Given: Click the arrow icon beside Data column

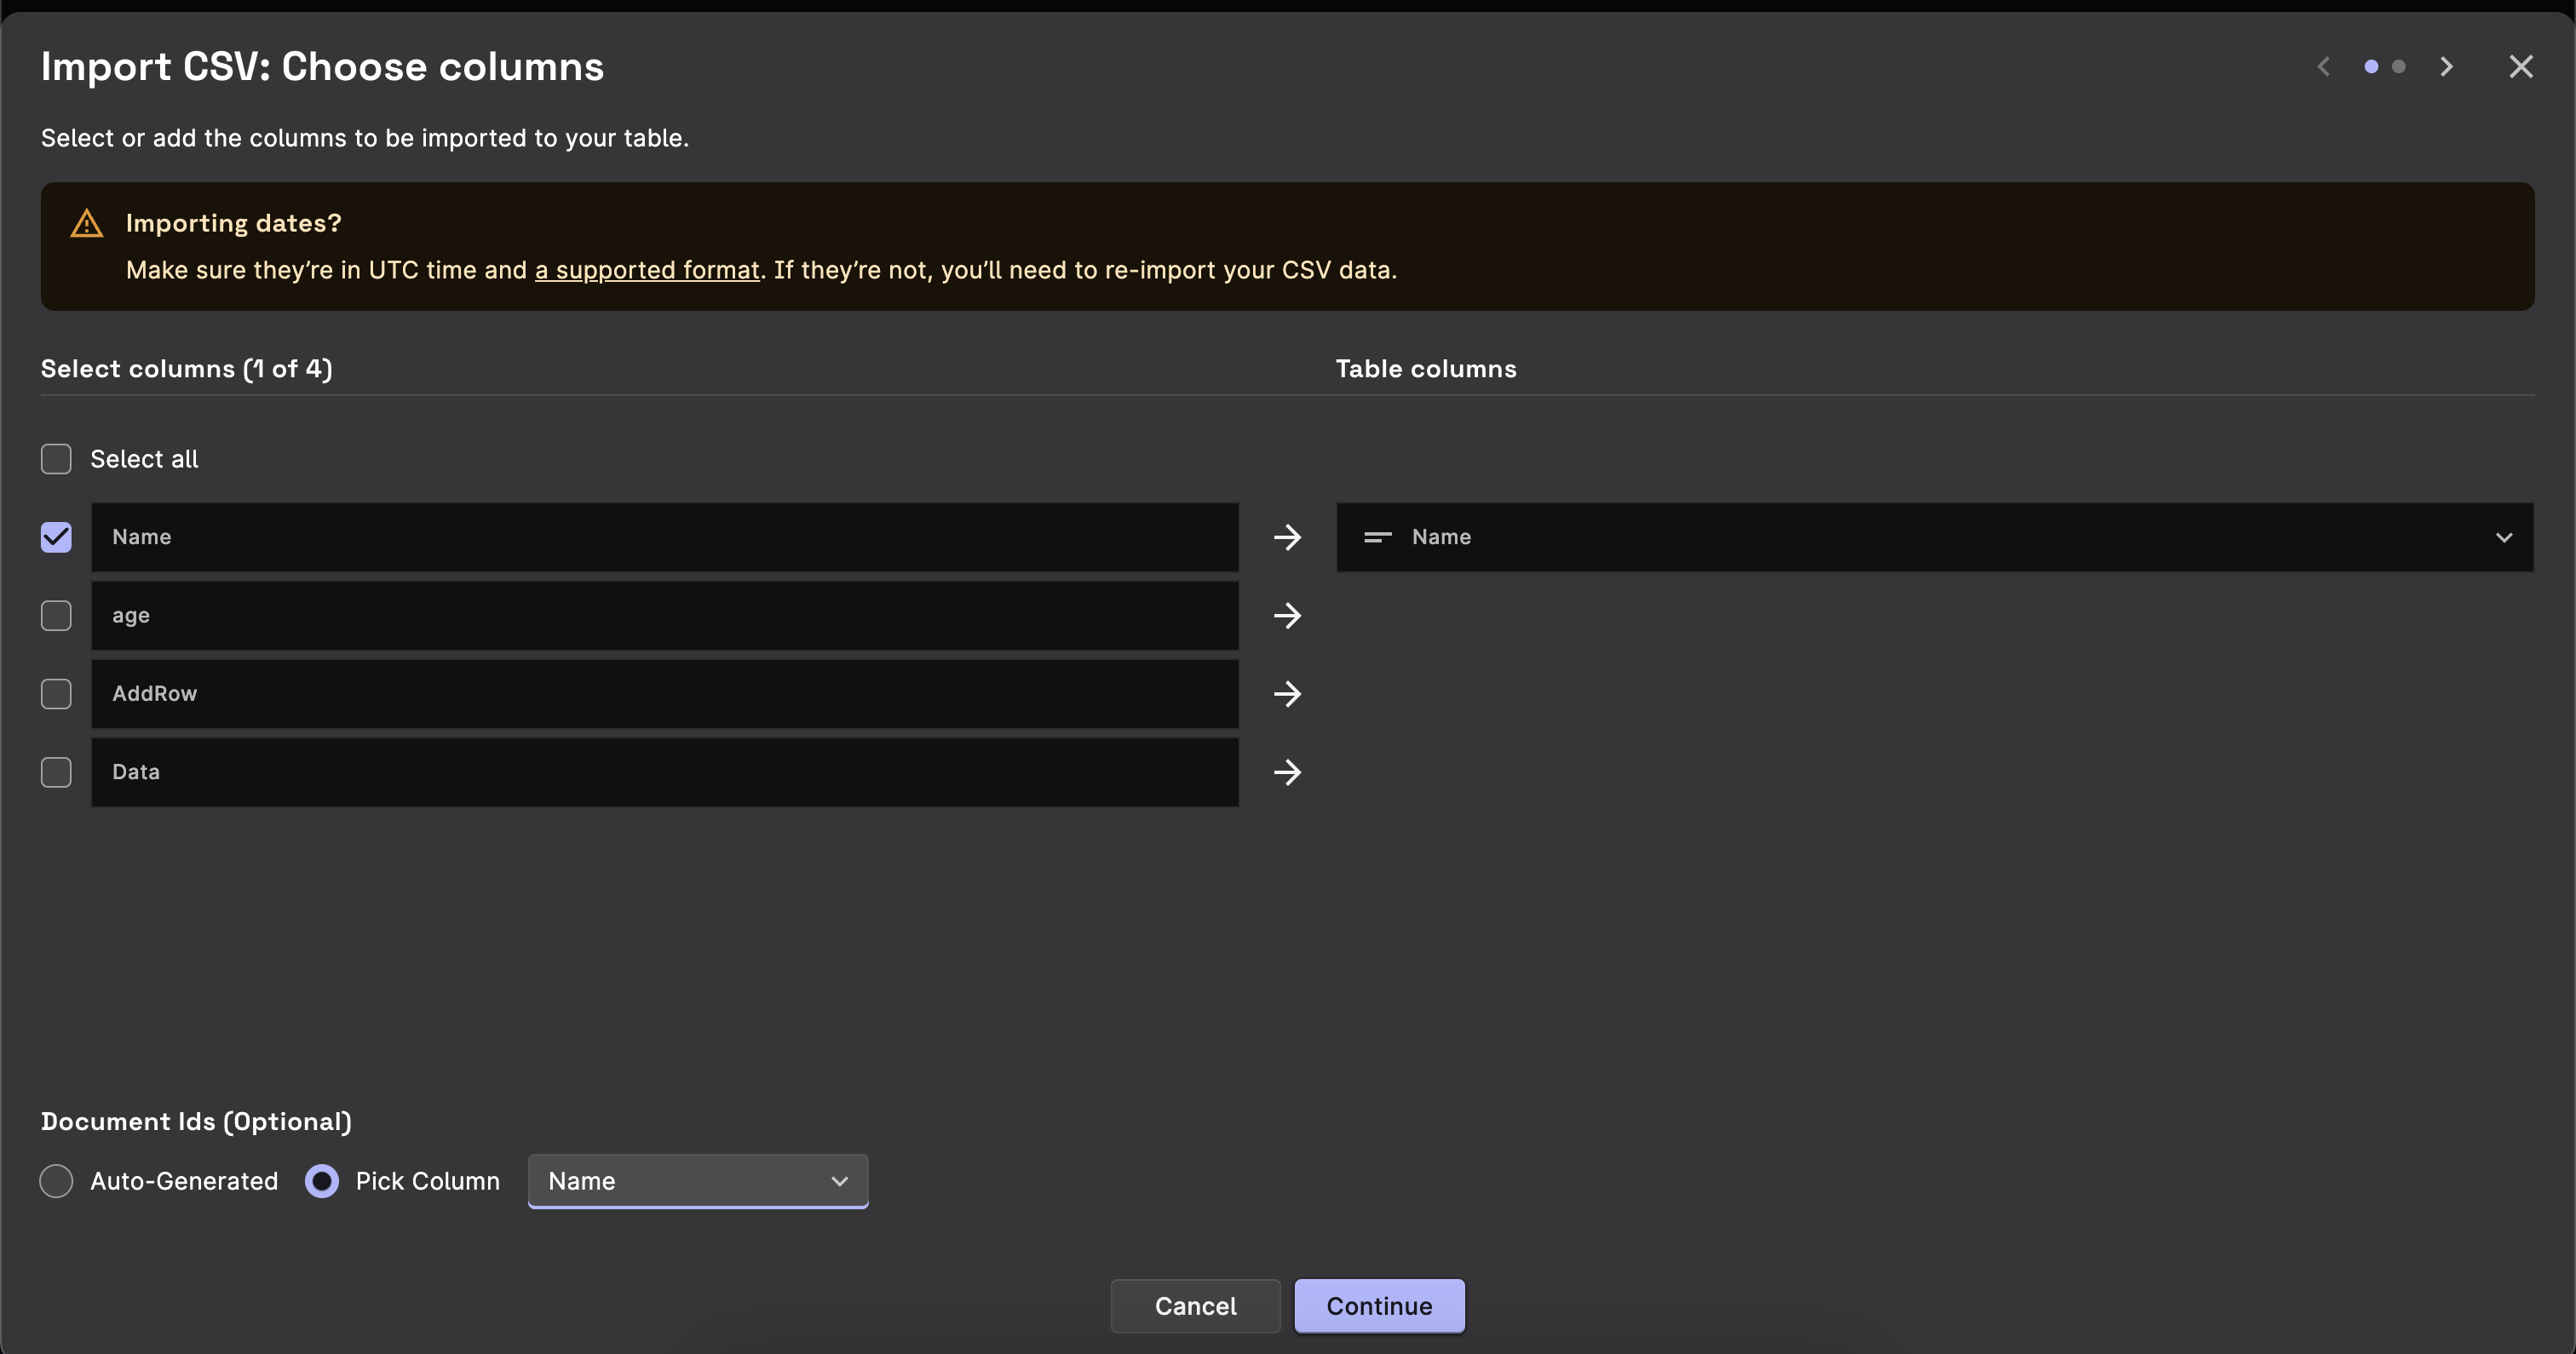Looking at the screenshot, I should [x=1287, y=772].
